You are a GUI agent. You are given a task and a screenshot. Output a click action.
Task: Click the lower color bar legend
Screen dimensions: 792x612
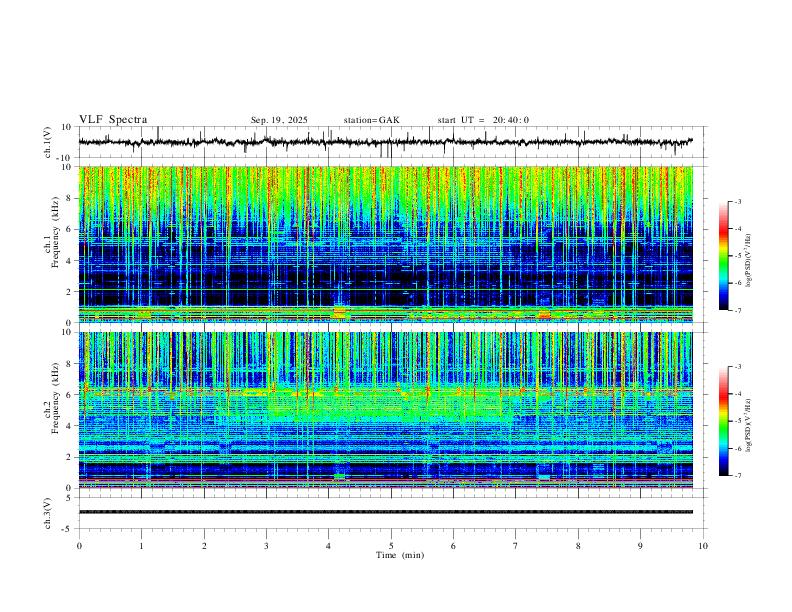pos(723,421)
